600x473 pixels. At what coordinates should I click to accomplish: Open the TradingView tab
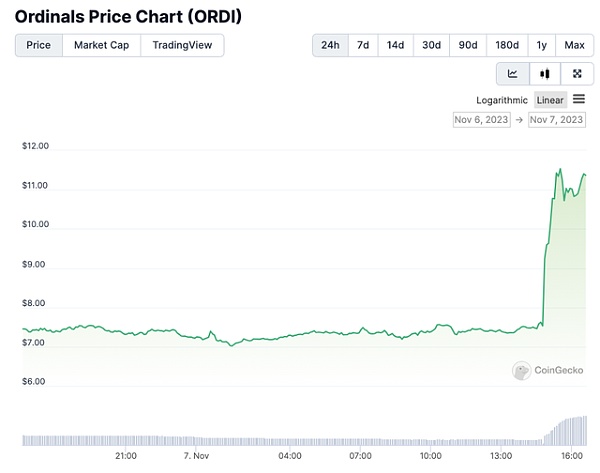pyautogui.click(x=183, y=45)
